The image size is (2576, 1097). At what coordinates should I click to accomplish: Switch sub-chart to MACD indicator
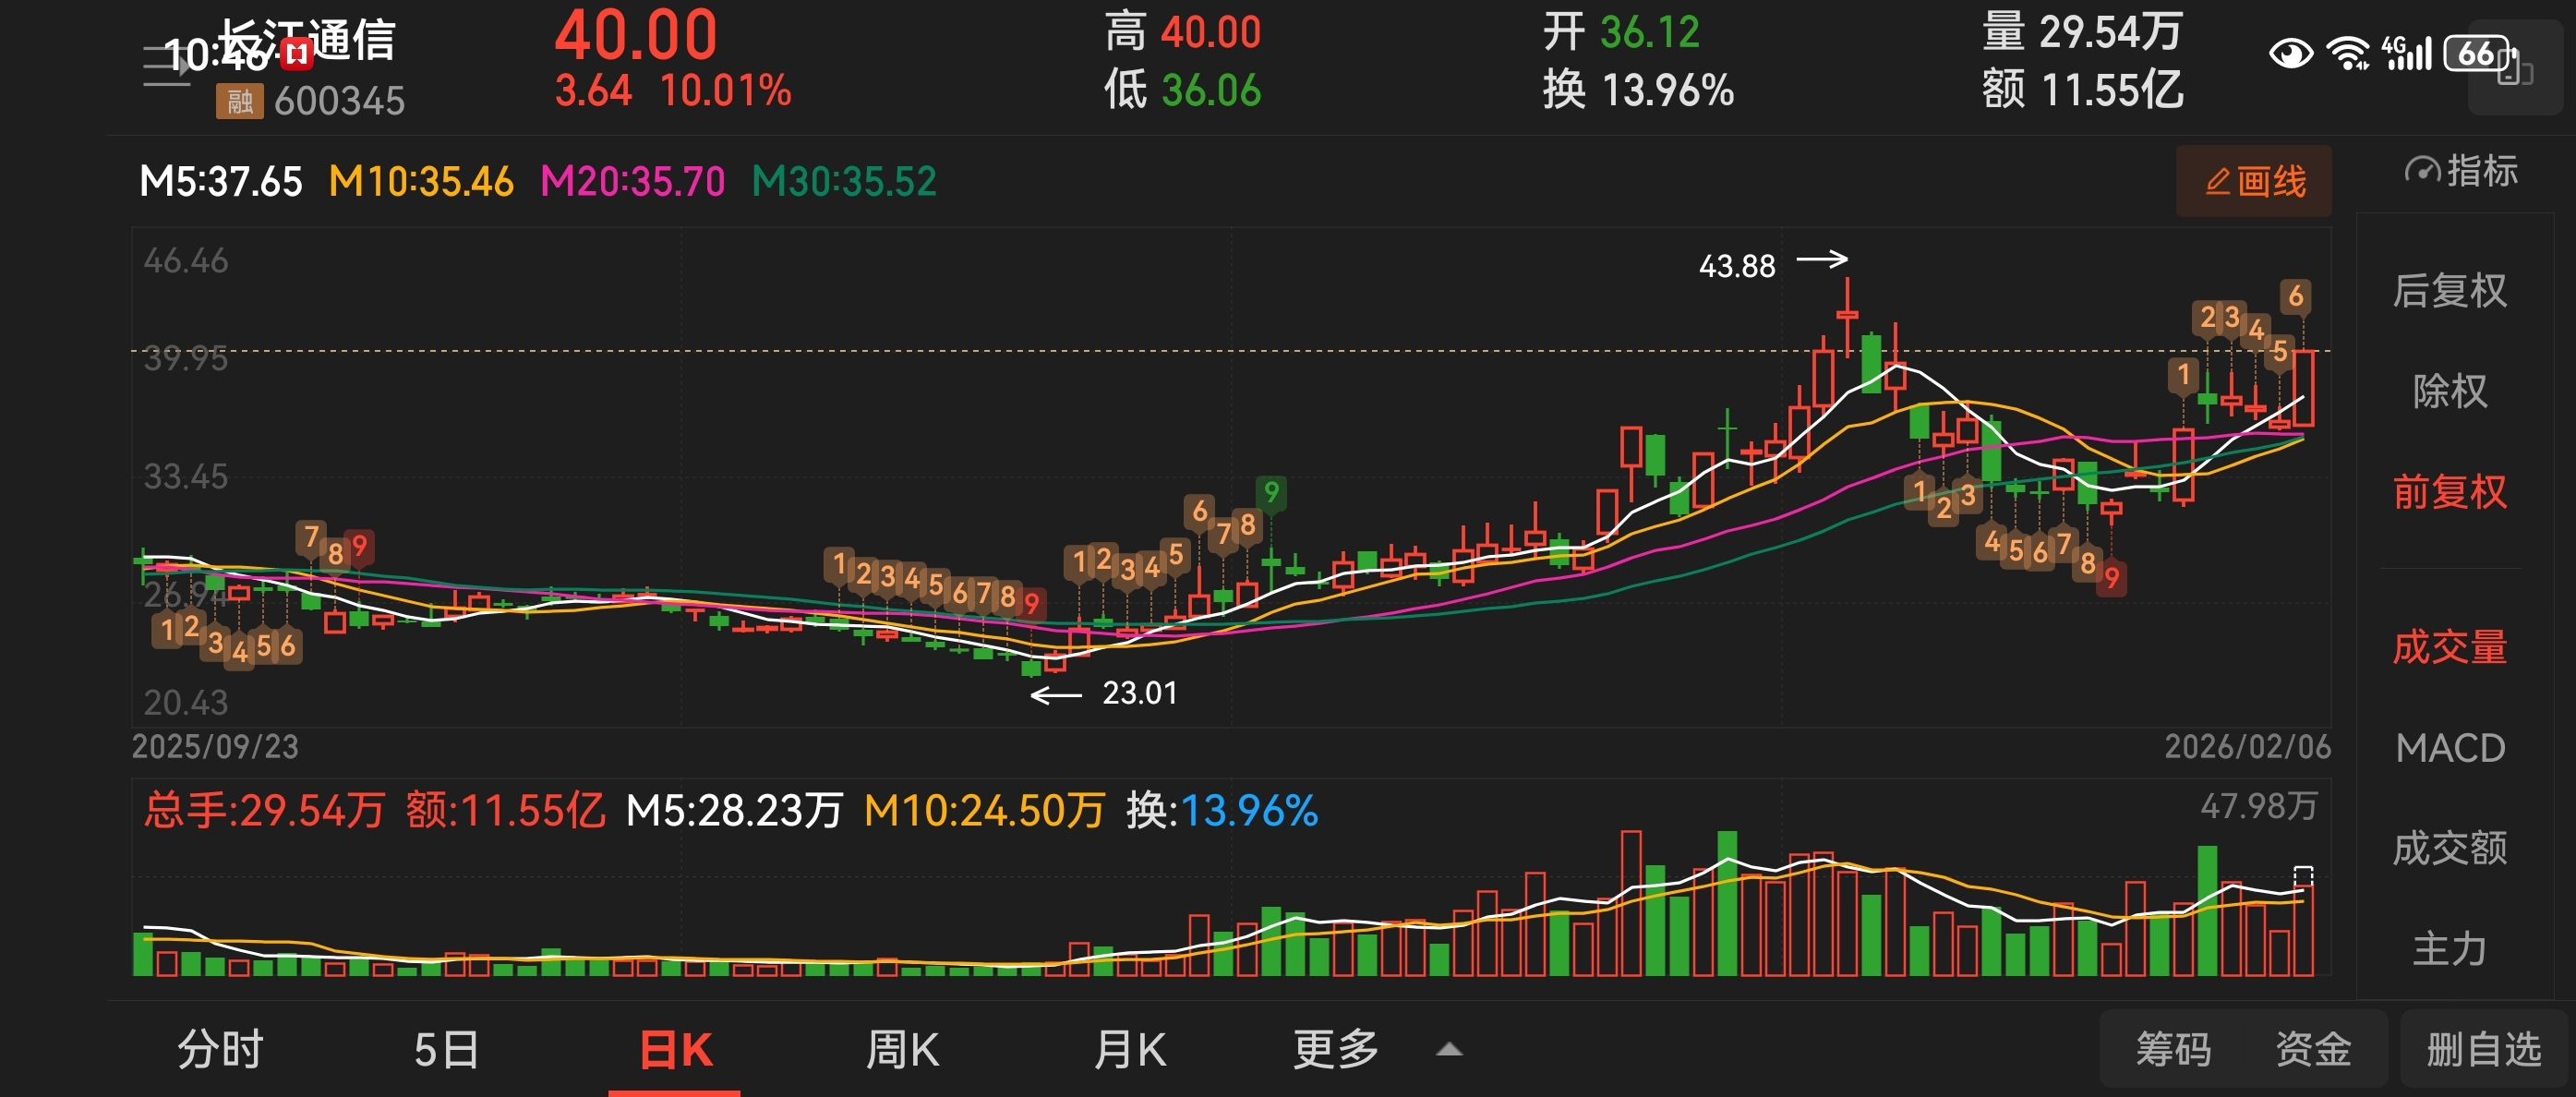[x=2449, y=748]
